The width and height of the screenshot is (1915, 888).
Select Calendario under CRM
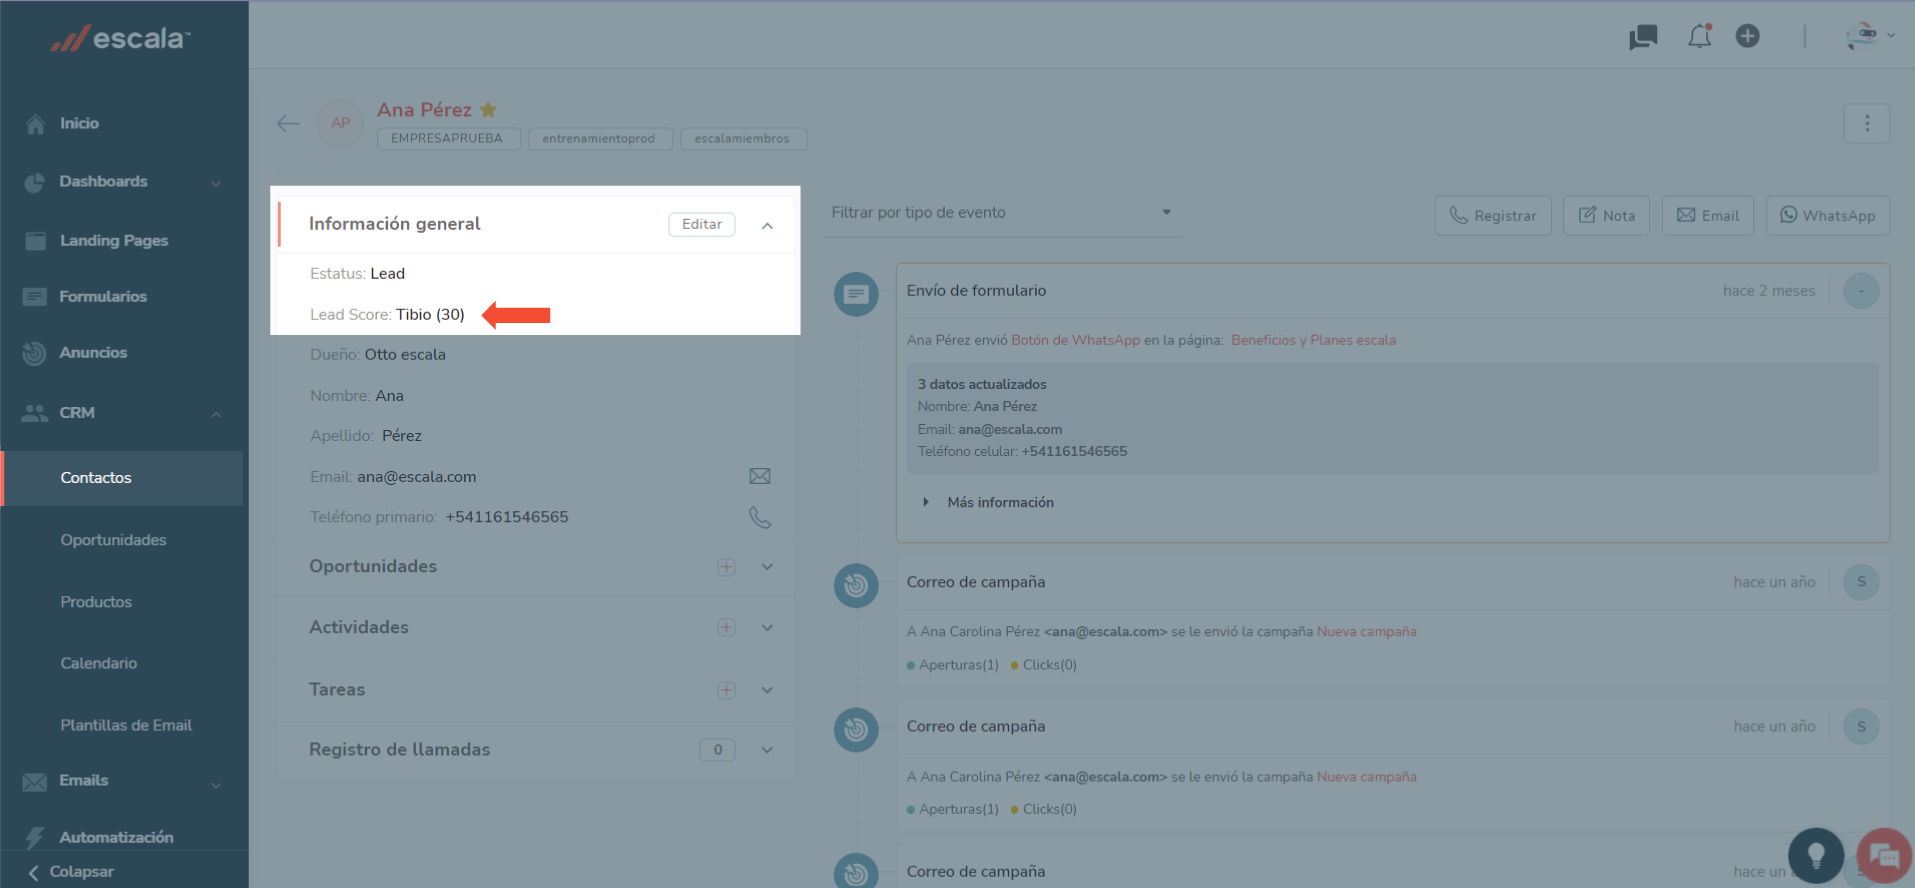tap(99, 663)
